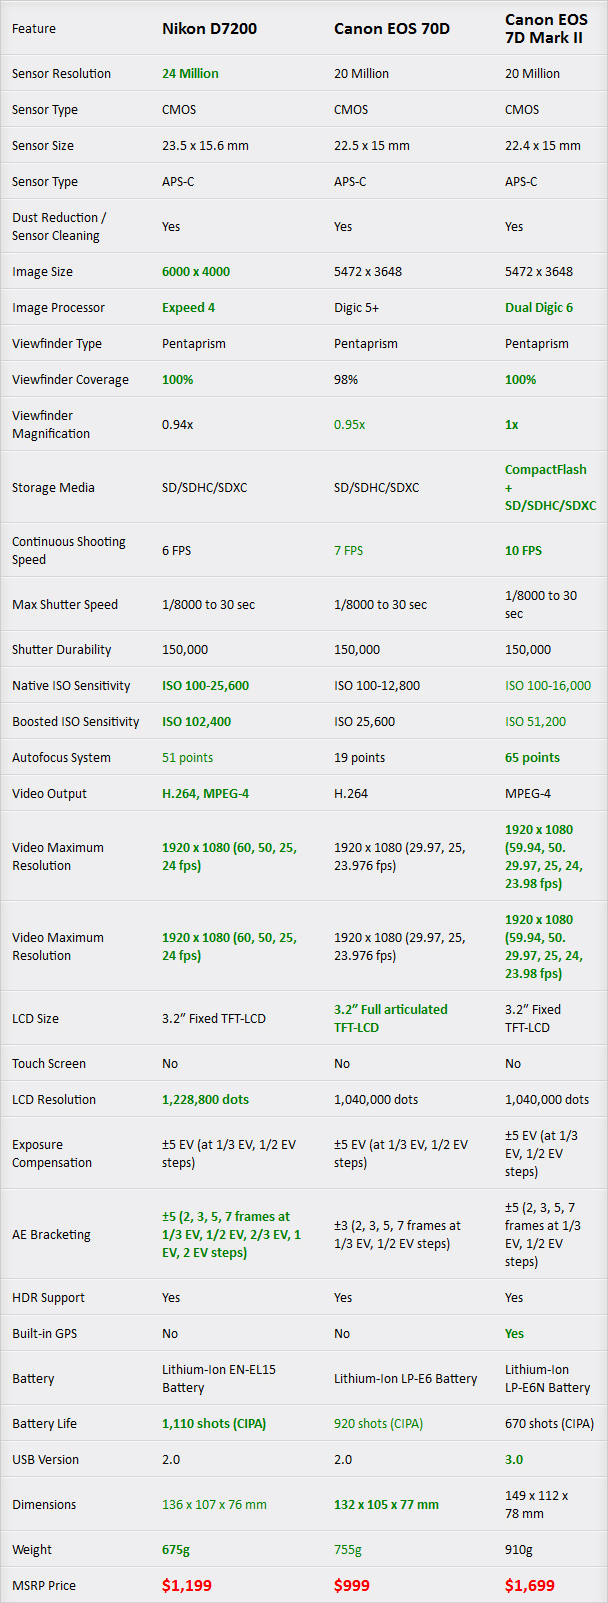Click the 65 points autofocus value
The width and height of the screenshot is (608, 1603).
pos(532,758)
